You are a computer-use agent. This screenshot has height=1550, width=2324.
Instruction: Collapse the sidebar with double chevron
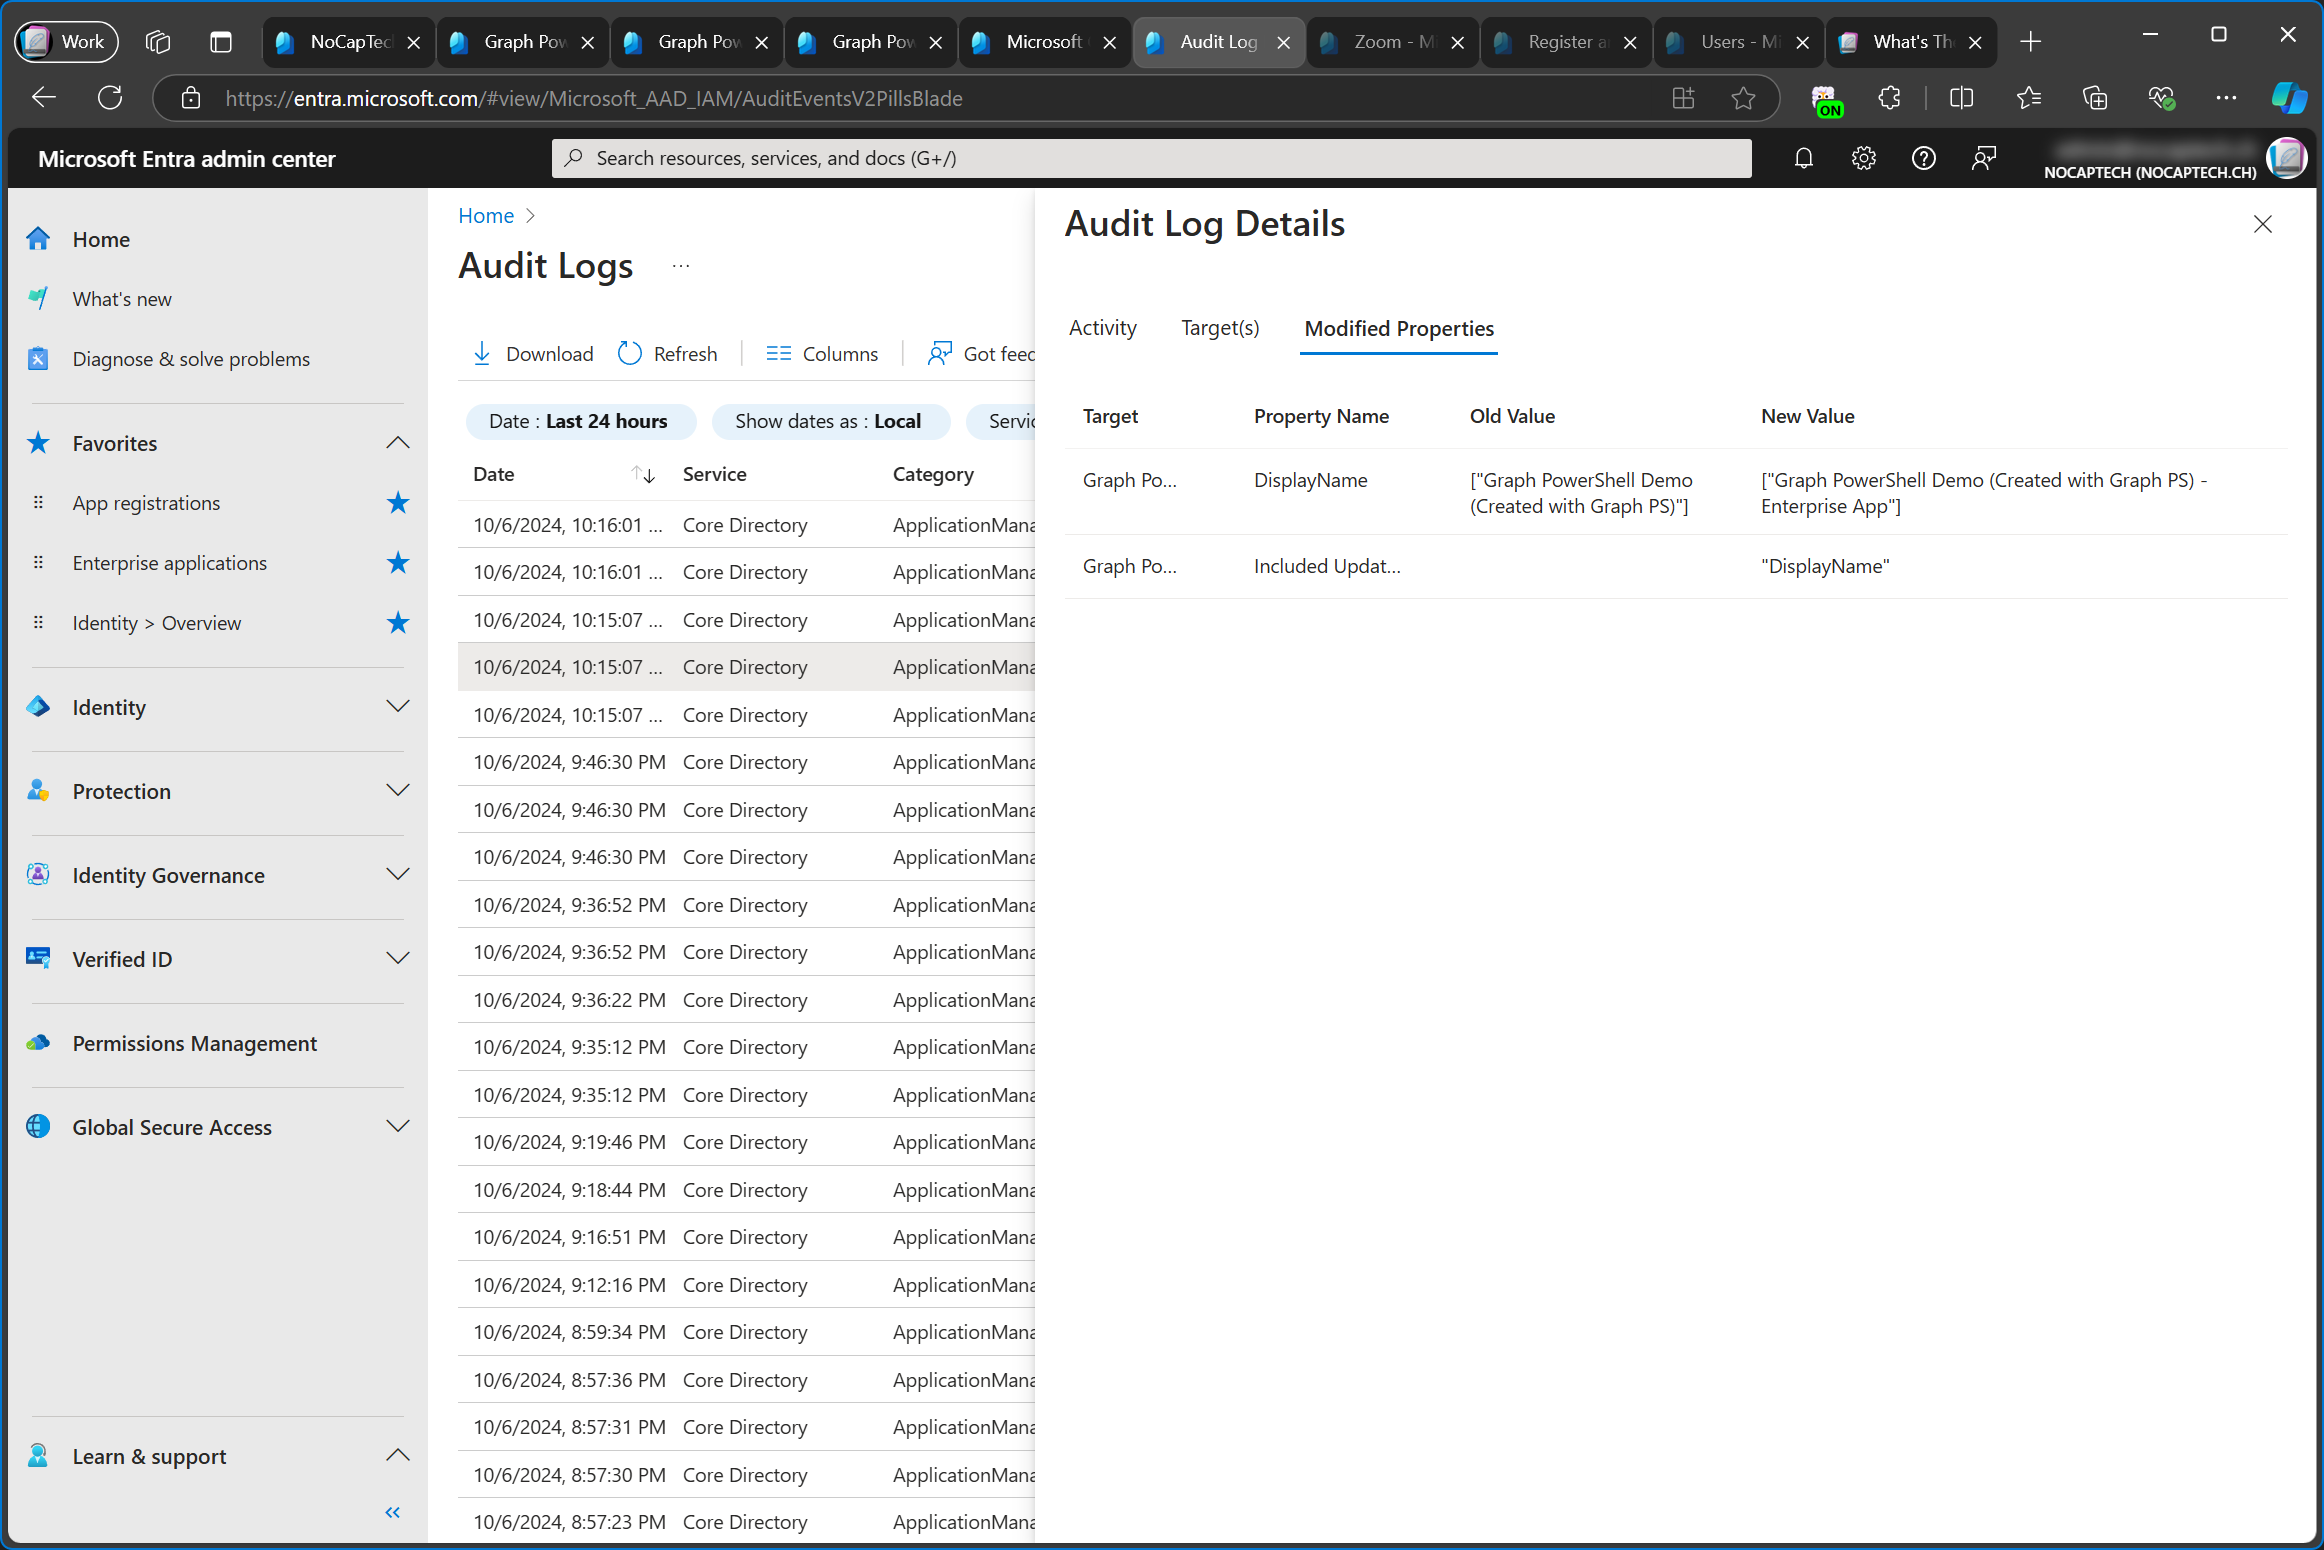pyautogui.click(x=393, y=1512)
